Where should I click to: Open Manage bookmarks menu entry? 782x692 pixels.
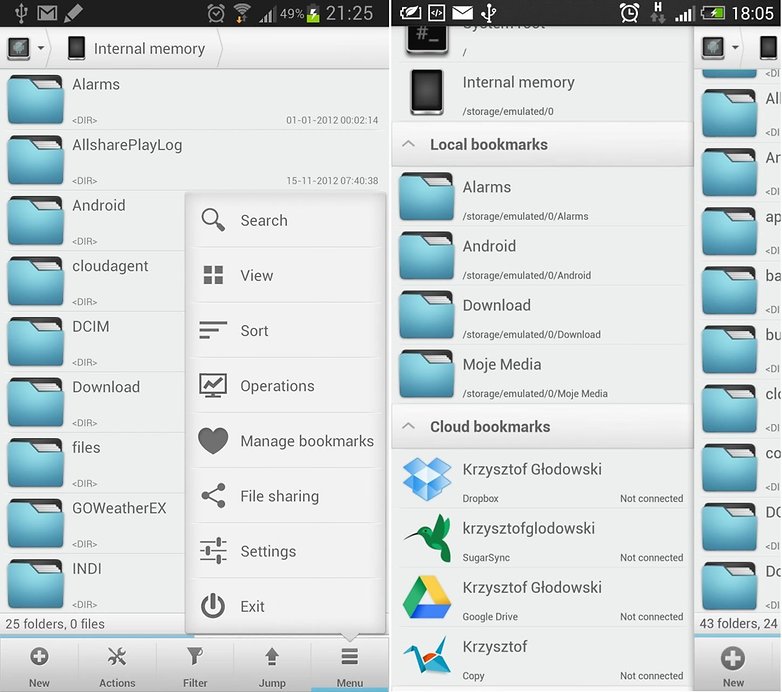pyautogui.click(x=285, y=441)
